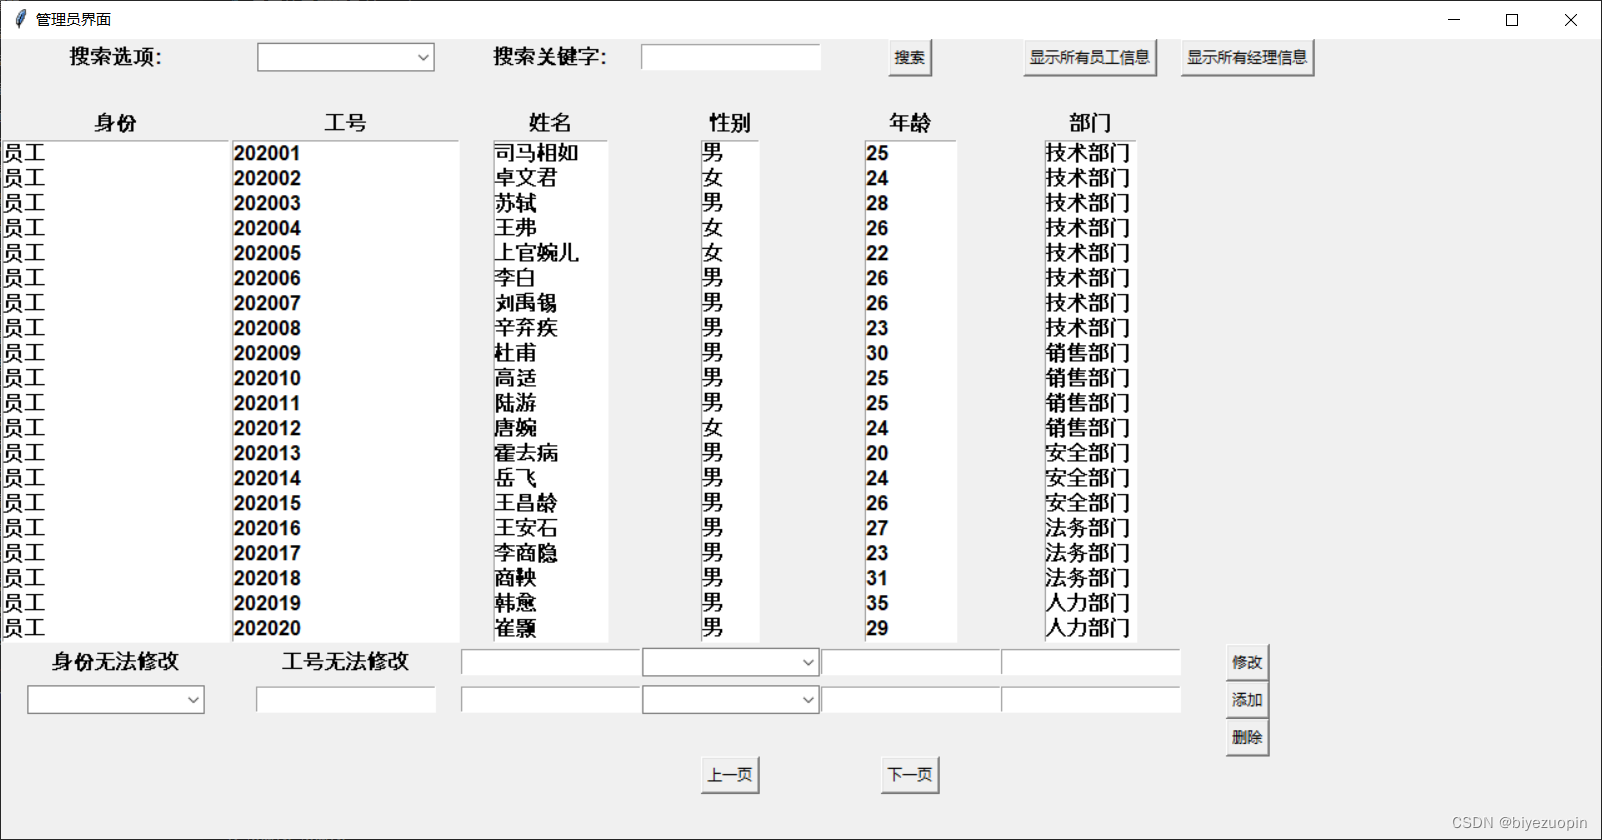Screen dimensions: 1602x840
Task: Click department input field in add row
Action: (x=1091, y=700)
